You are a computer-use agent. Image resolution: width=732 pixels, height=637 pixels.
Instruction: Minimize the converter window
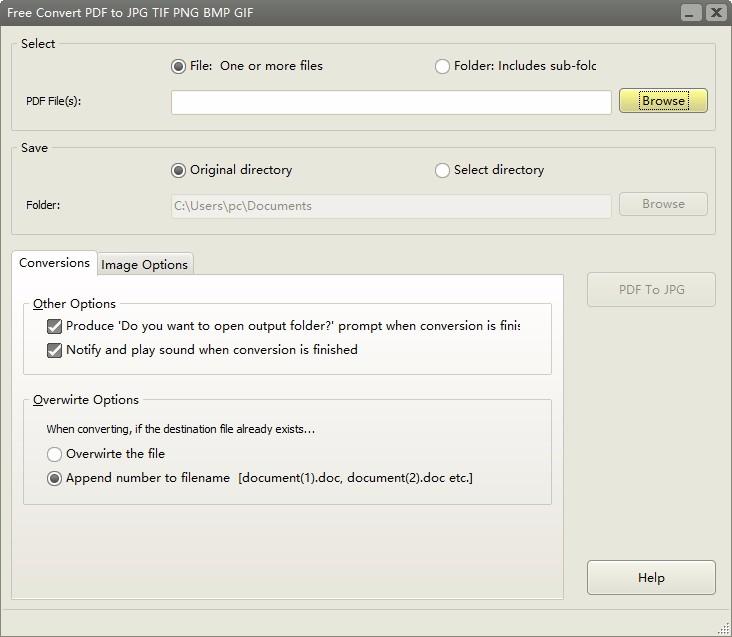pyautogui.click(x=690, y=13)
